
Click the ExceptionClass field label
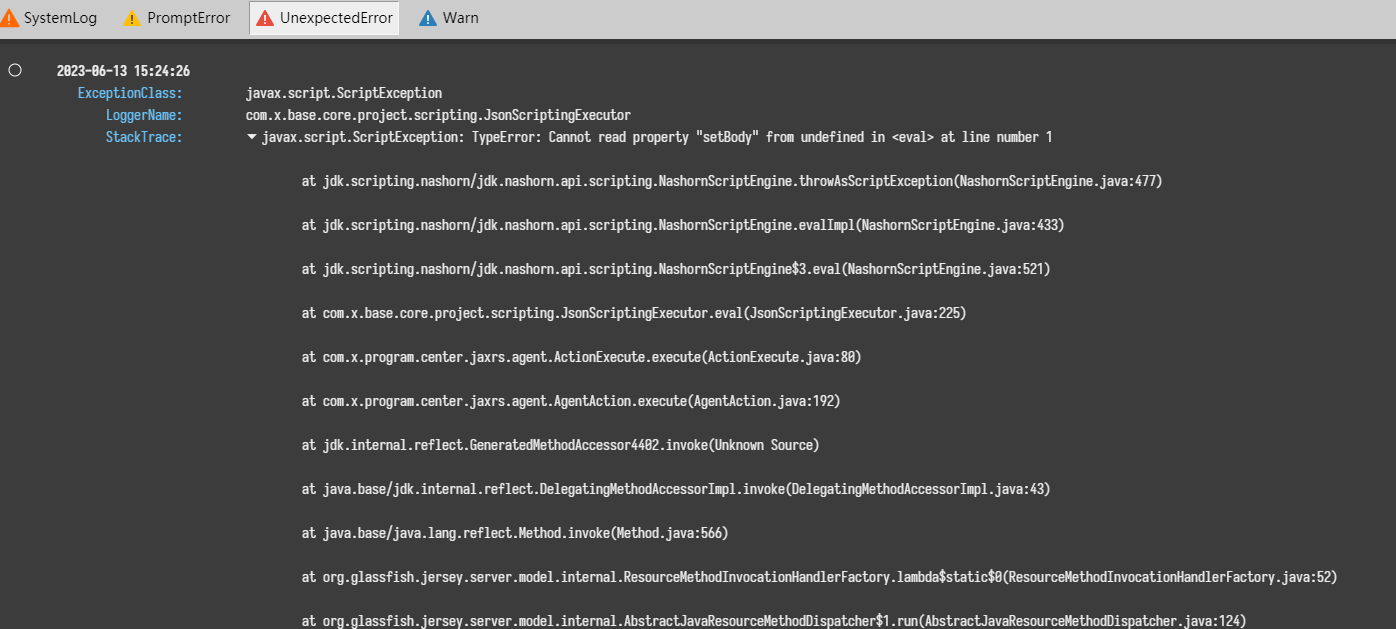(130, 93)
